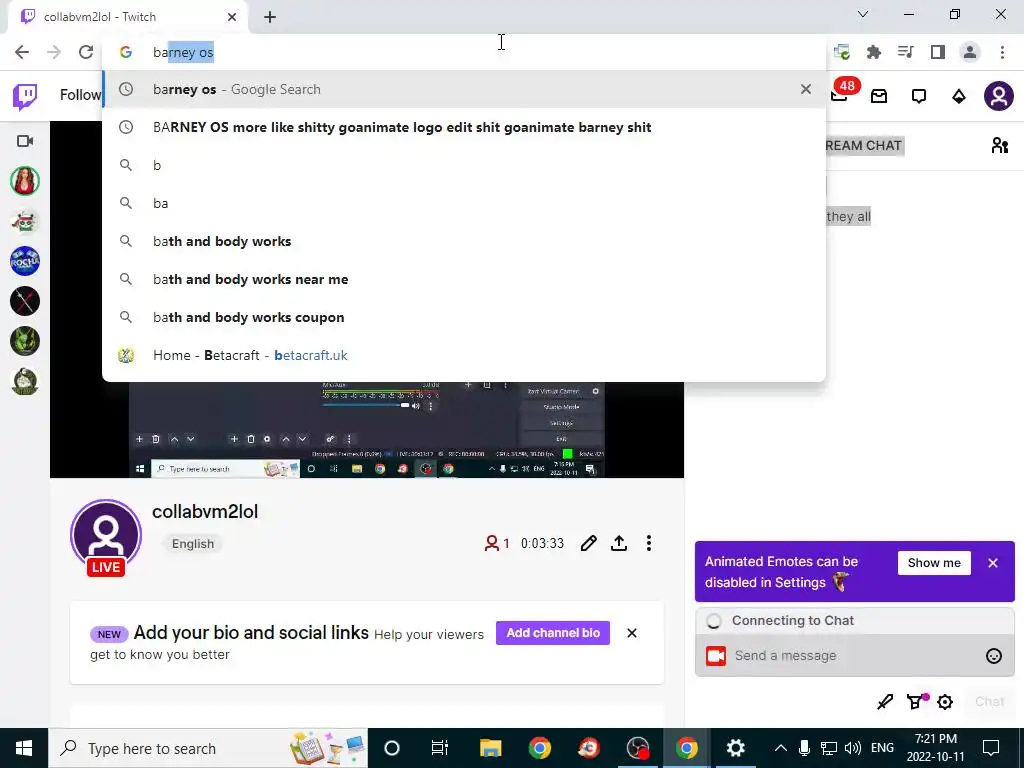Click the collabvm2lol channel name

[x=205, y=511]
